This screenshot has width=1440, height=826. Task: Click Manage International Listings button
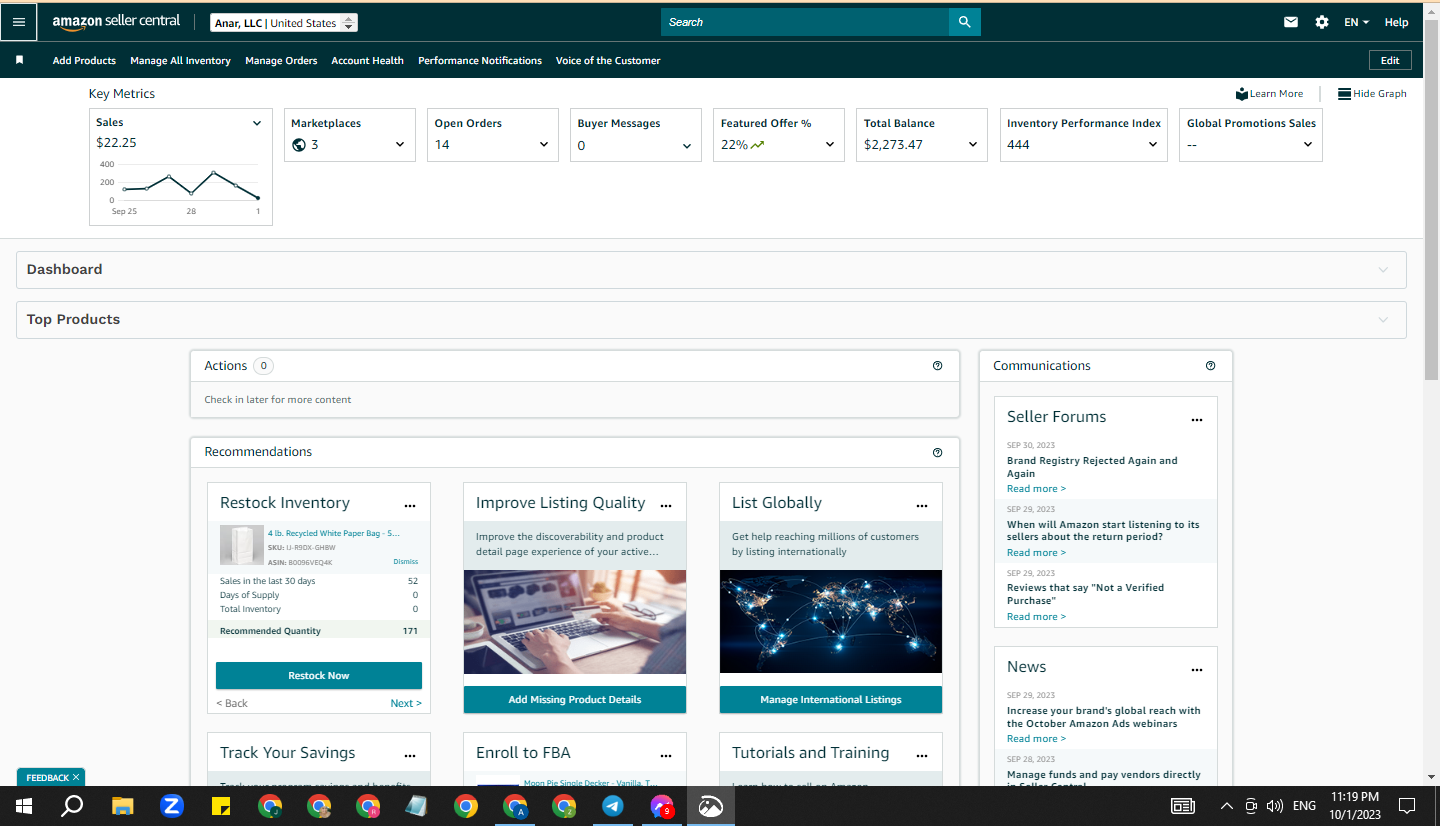point(831,700)
